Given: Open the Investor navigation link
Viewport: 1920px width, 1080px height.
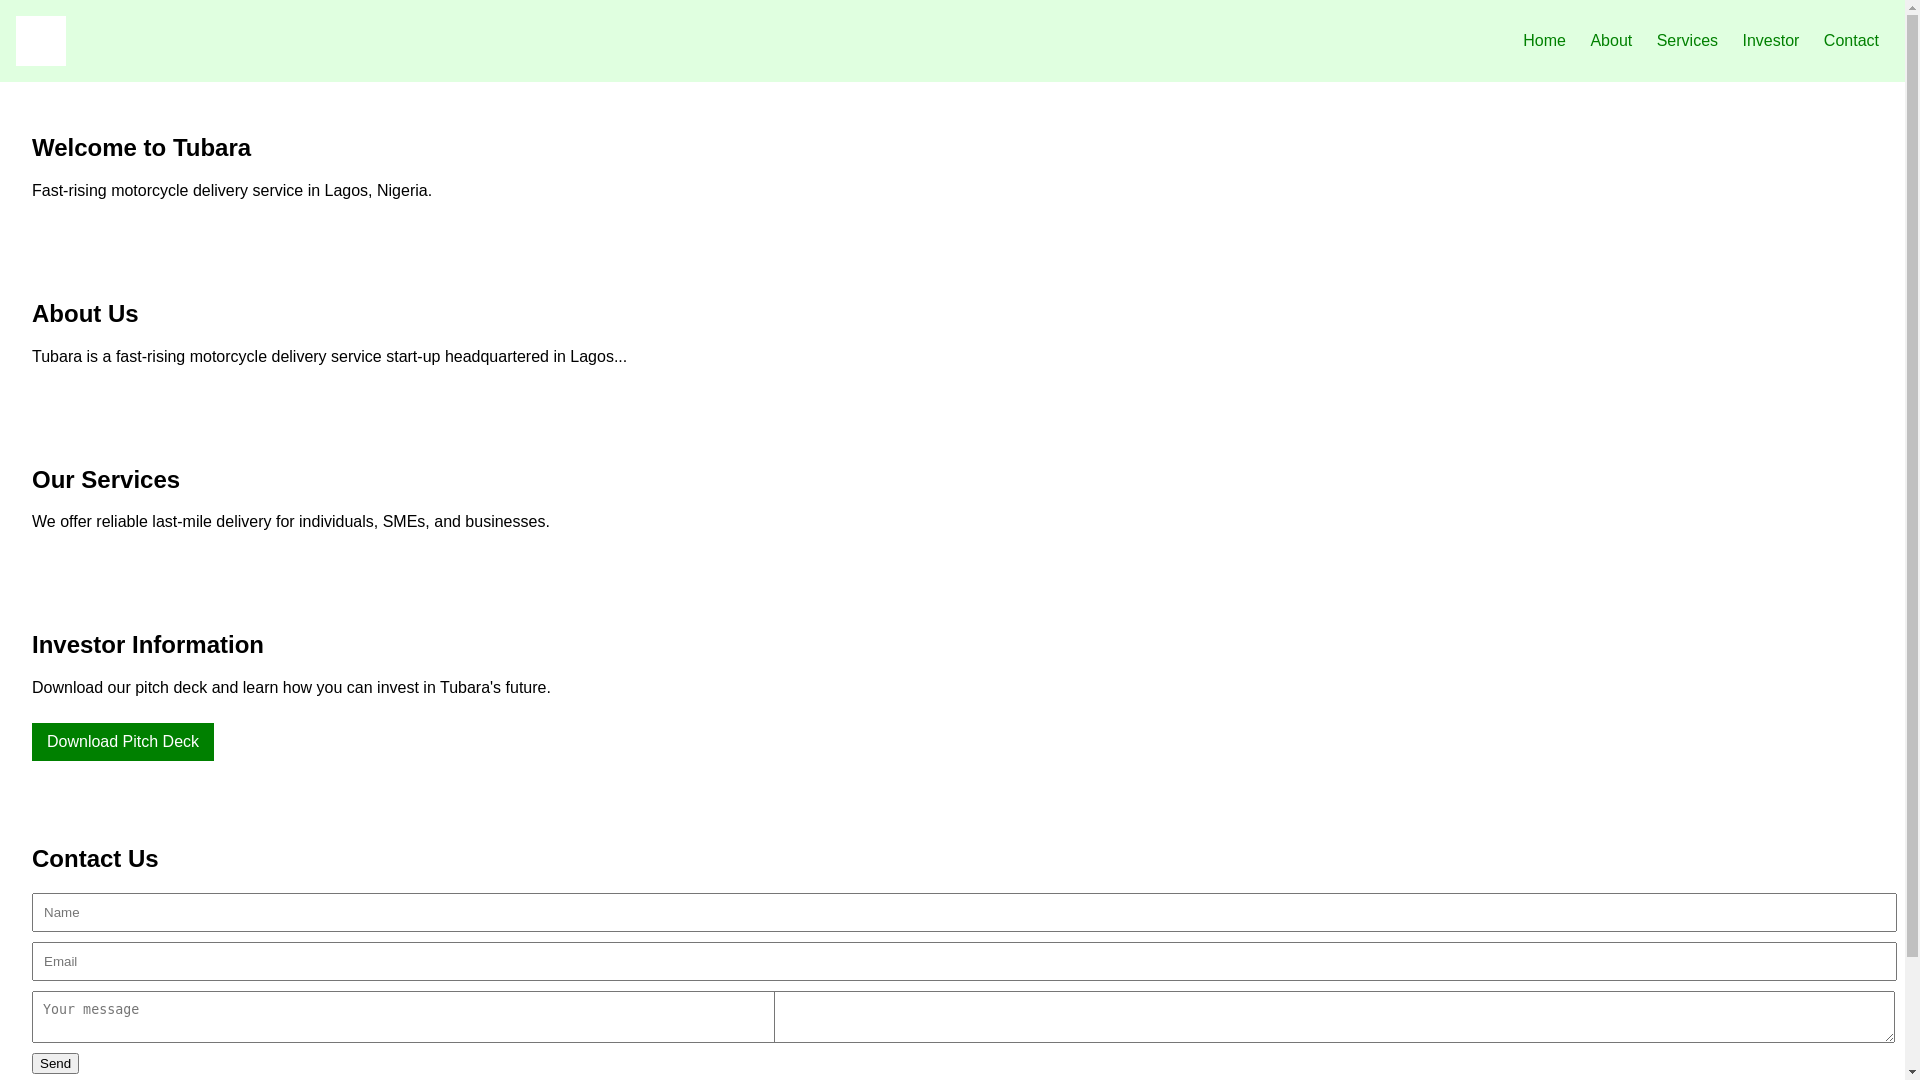Looking at the screenshot, I should (1770, 41).
